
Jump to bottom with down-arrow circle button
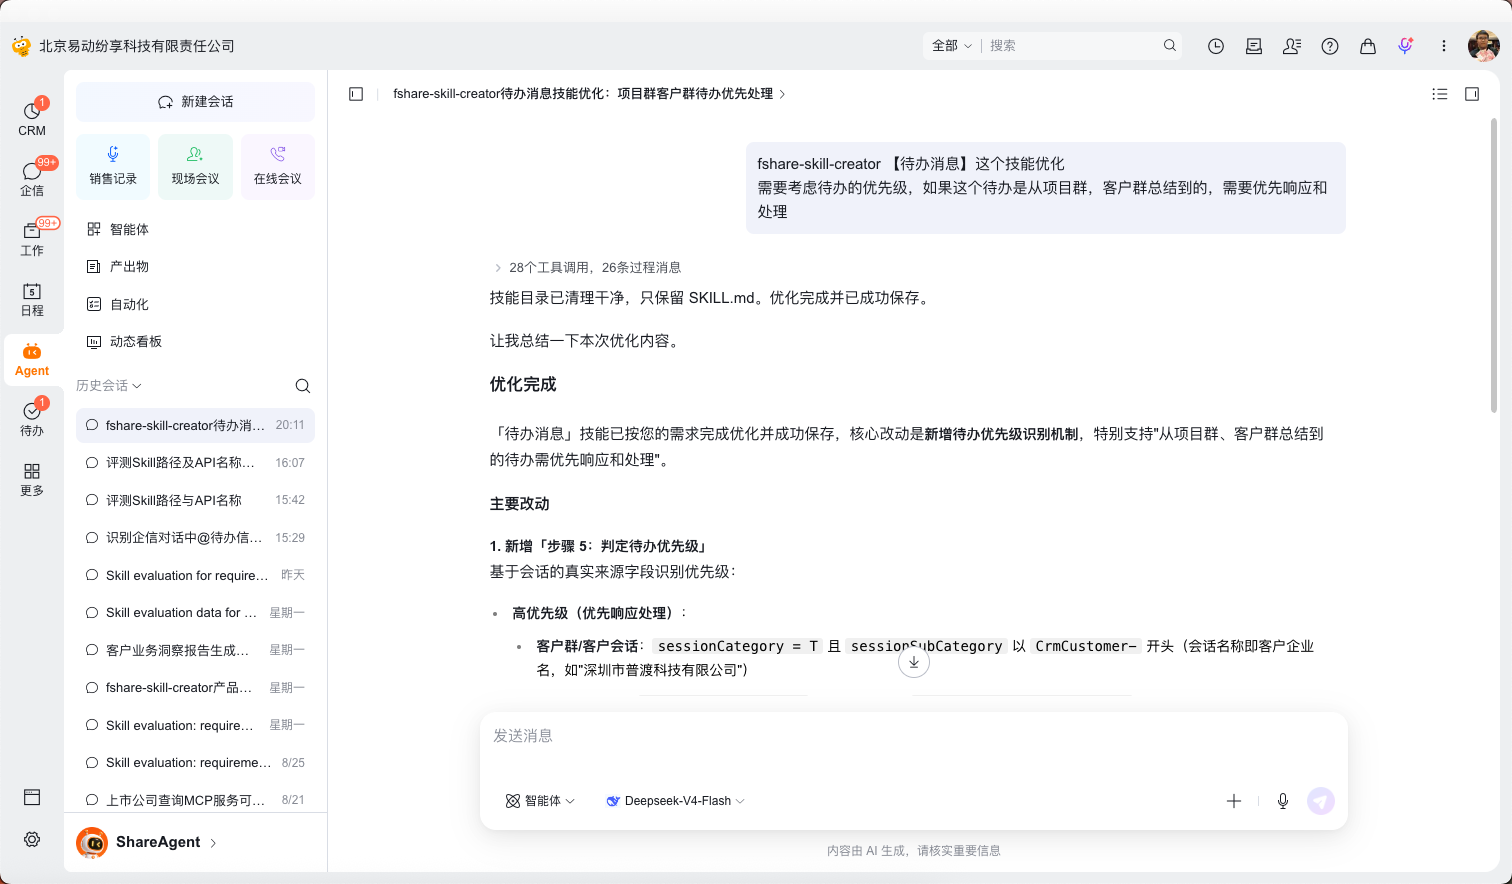coord(914,662)
